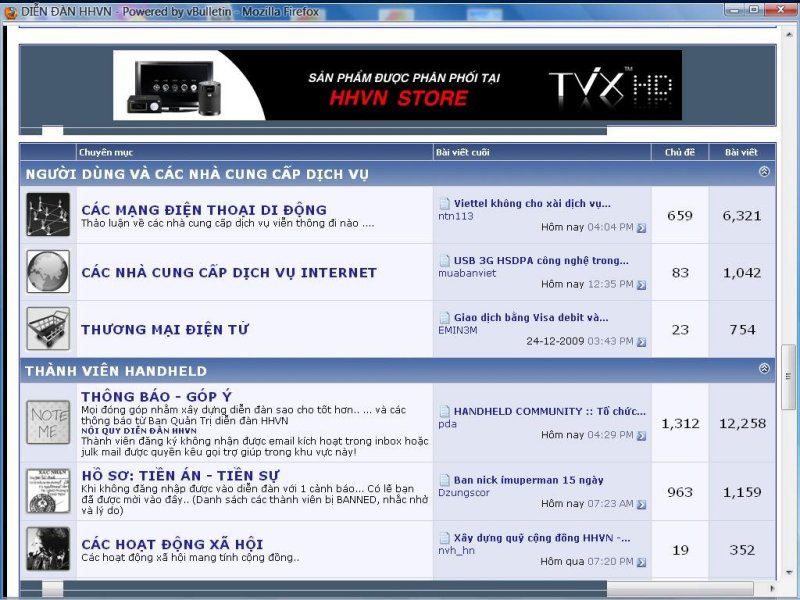This screenshot has width=800, height=600.
Task: Open the Nội quy diễn đàn HHVN subforum
Action: point(139,431)
